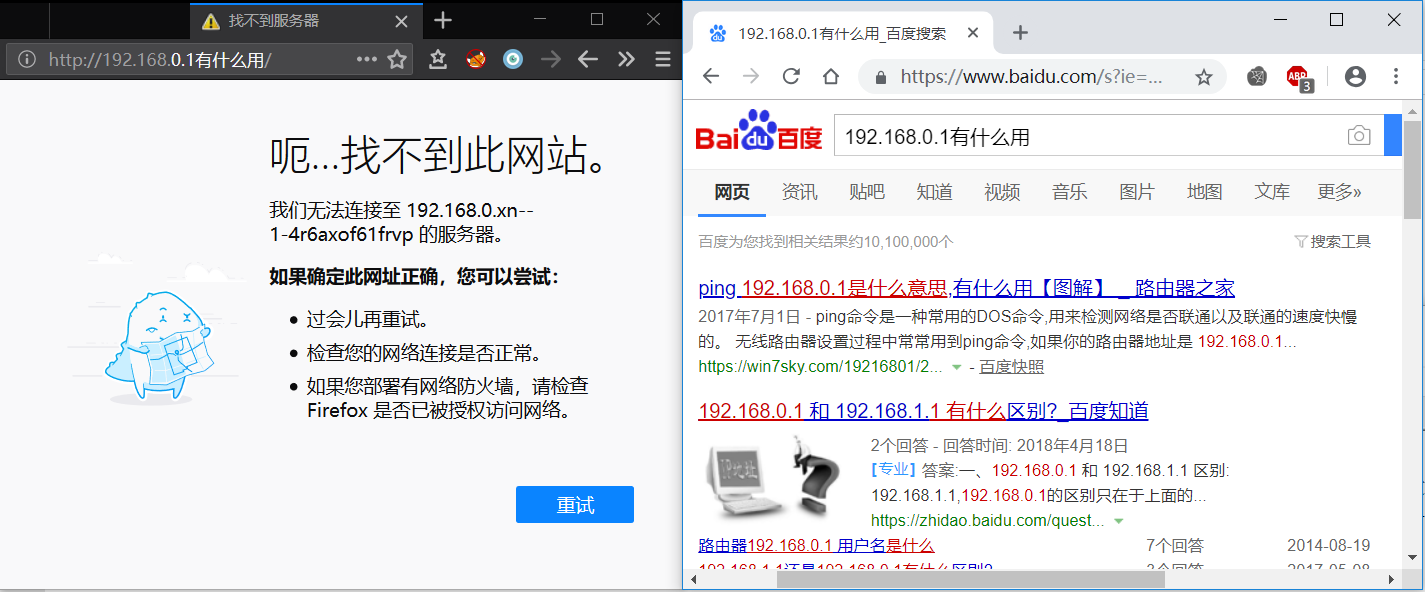Click the Baidu logo
1425x592 pixels.
tap(759, 131)
